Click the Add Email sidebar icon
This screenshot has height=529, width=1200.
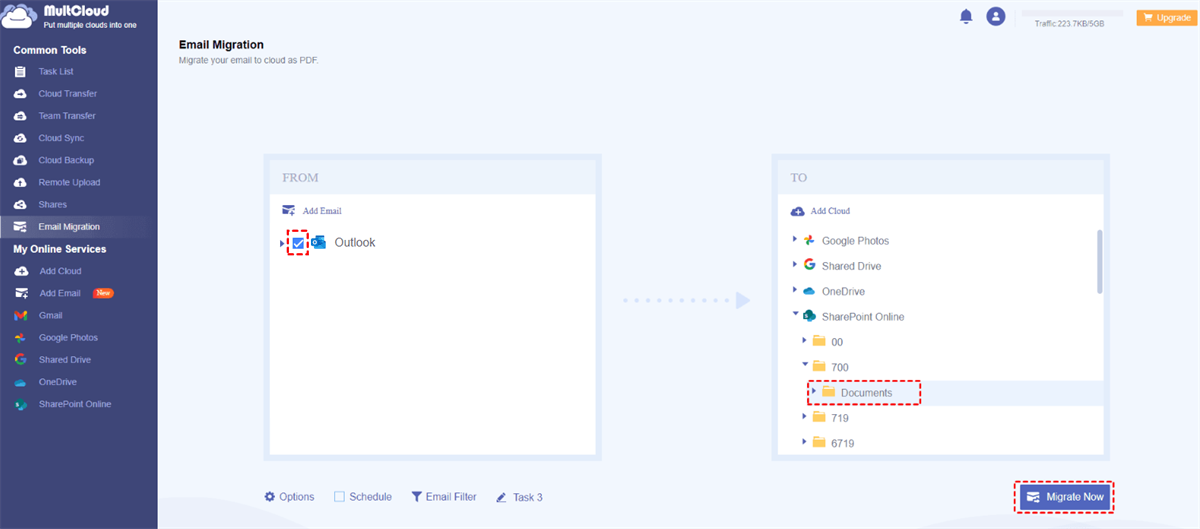click(x=20, y=293)
